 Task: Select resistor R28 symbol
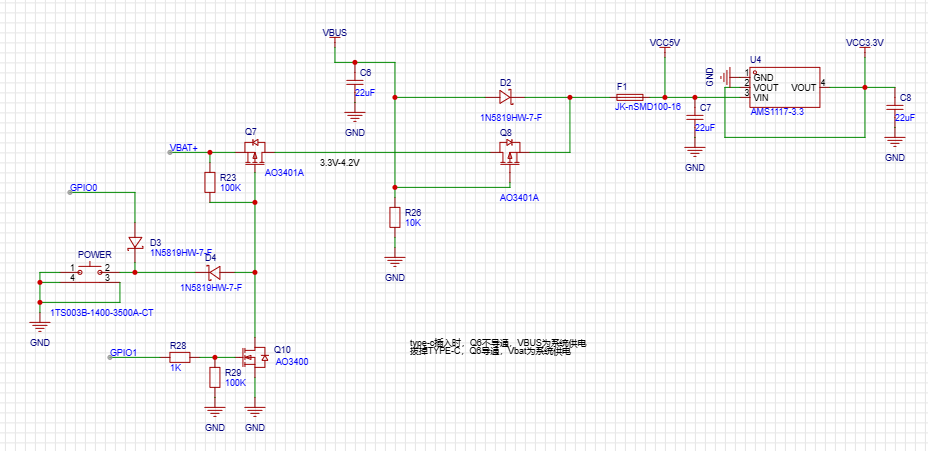pyautogui.click(x=180, y=357)
